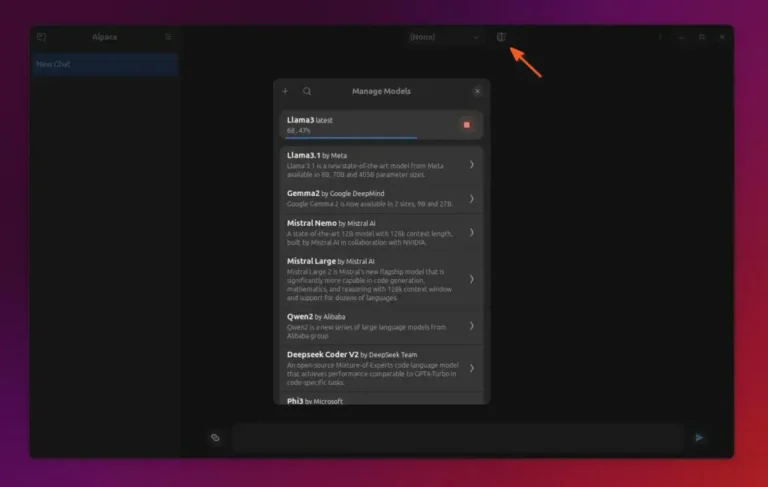Click the plus icon in Manage Models
This screenshot has height=487, width=768.
click(x=285, y=91)
